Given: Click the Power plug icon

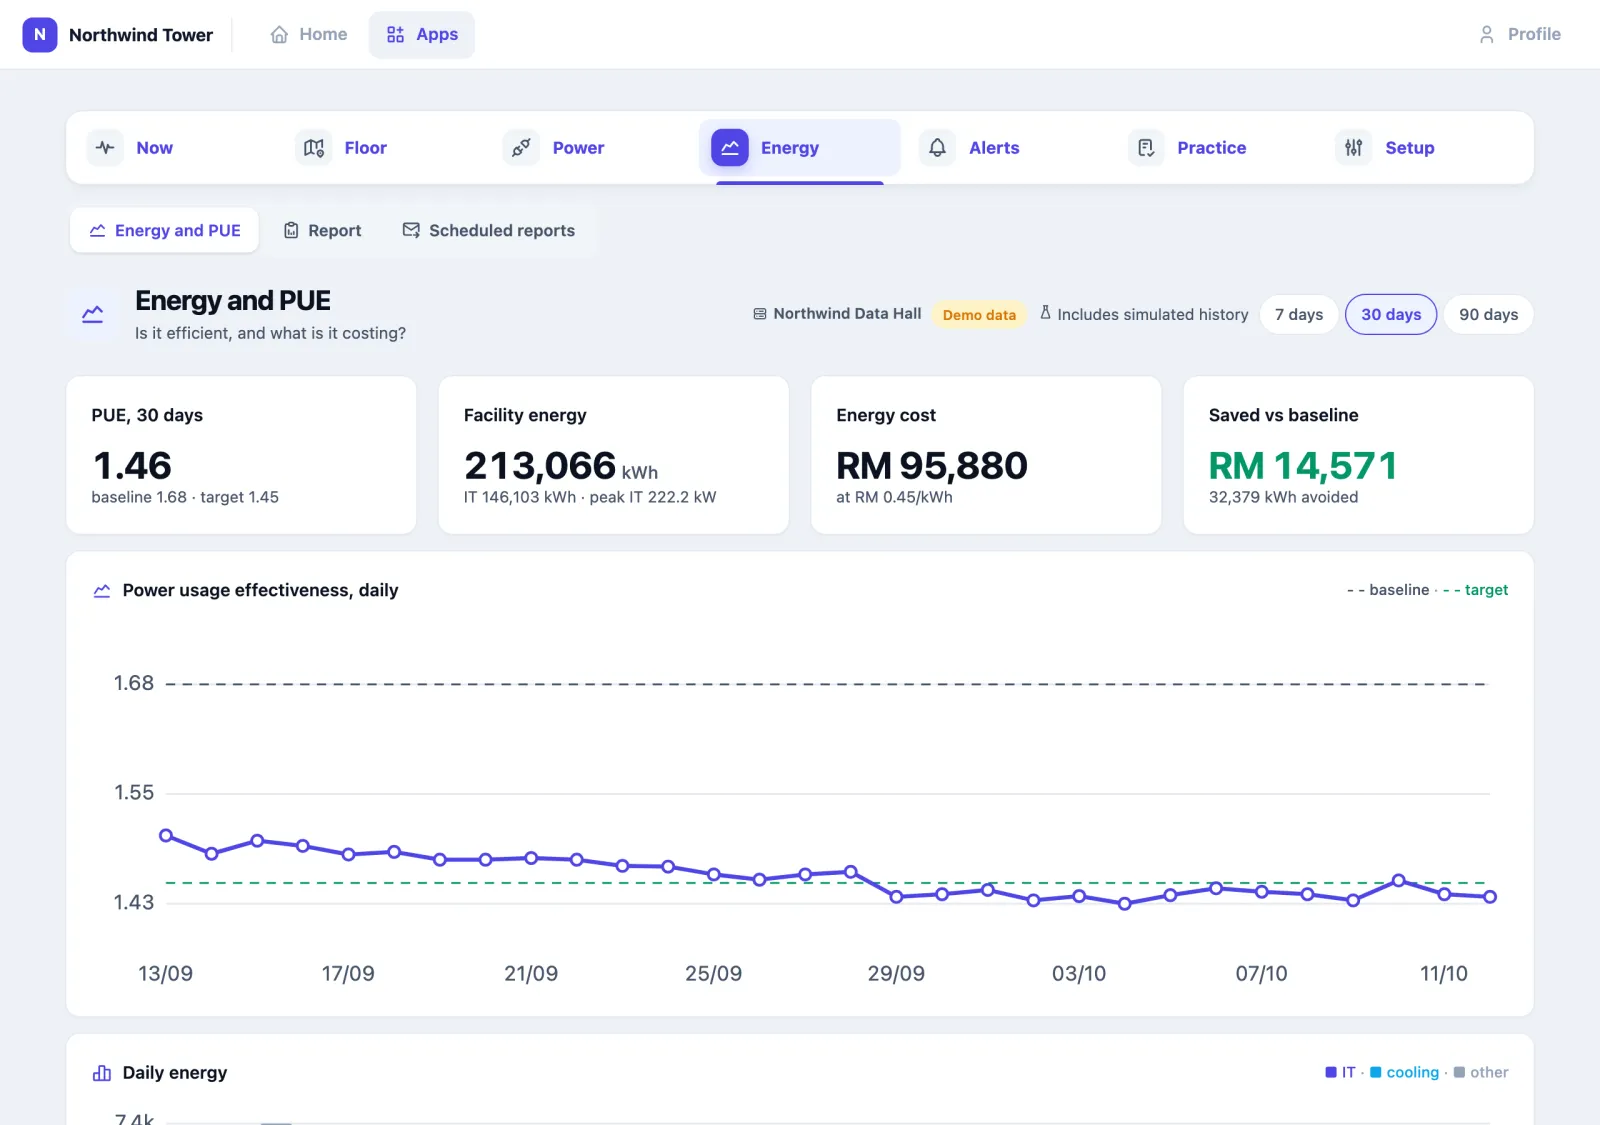Looking at the screenshot, I should pyautogui.click(x=521, y=148).
